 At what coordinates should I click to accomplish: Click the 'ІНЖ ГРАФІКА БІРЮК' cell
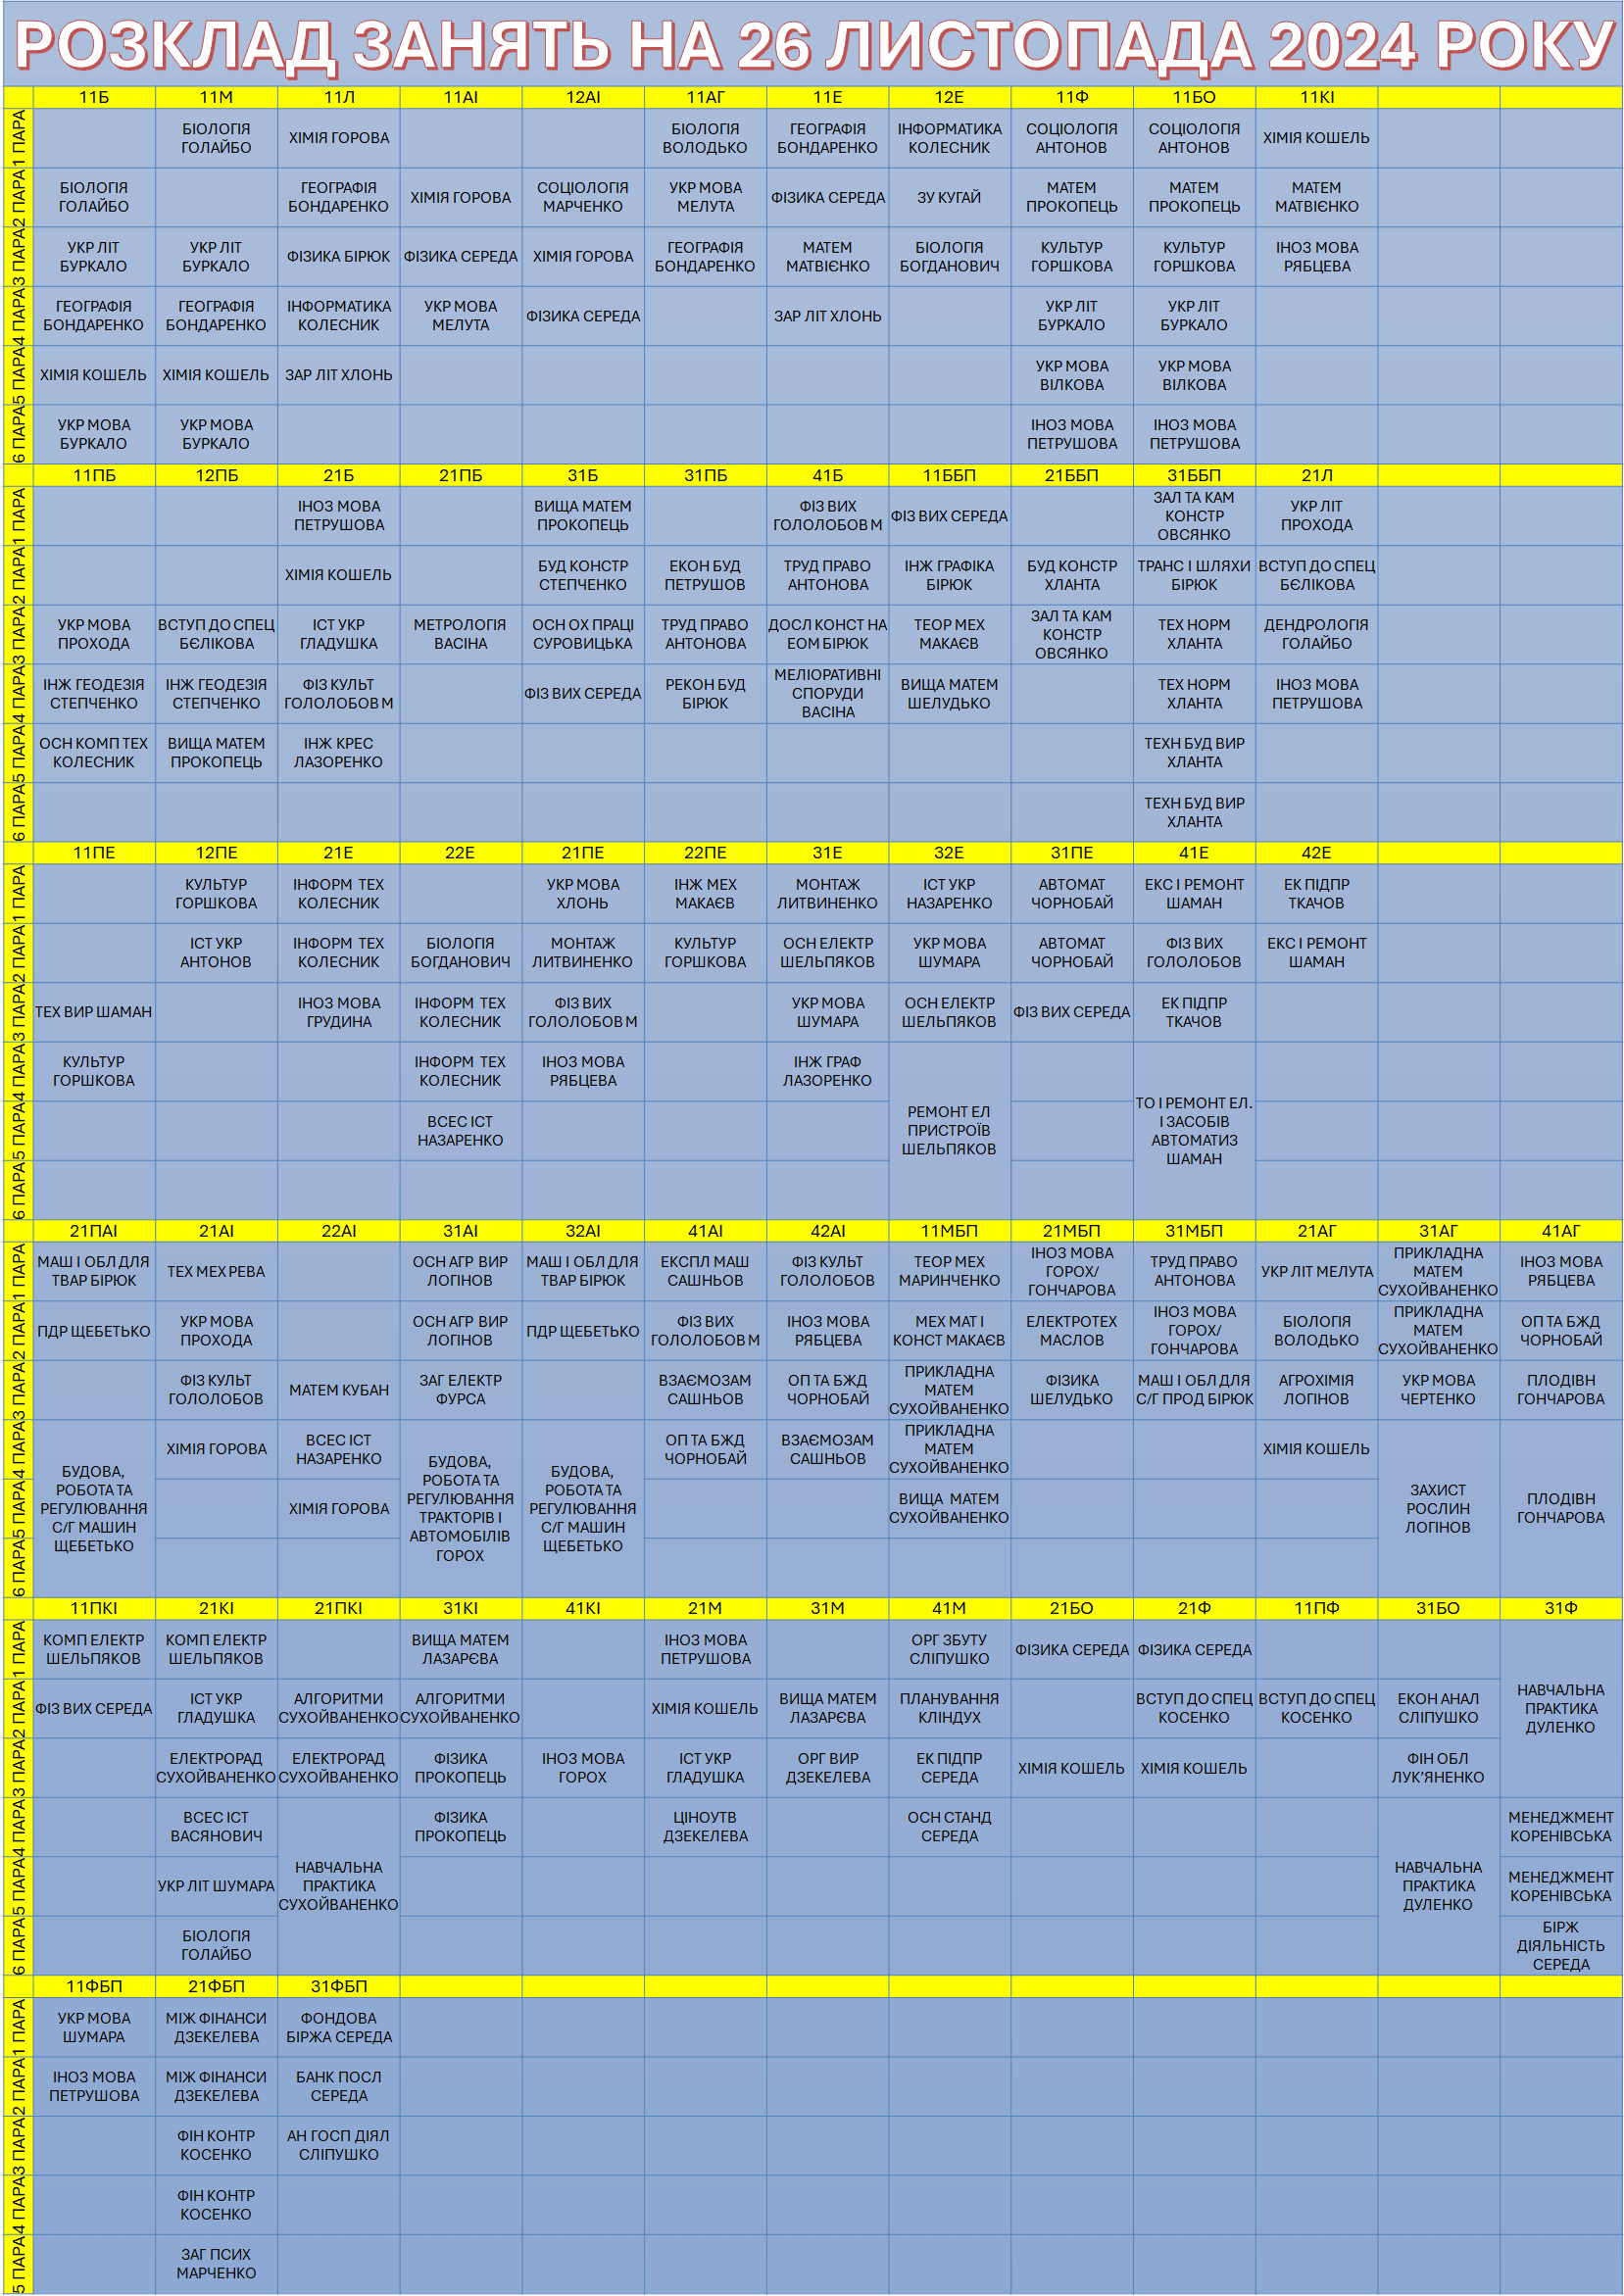(949, 575)
